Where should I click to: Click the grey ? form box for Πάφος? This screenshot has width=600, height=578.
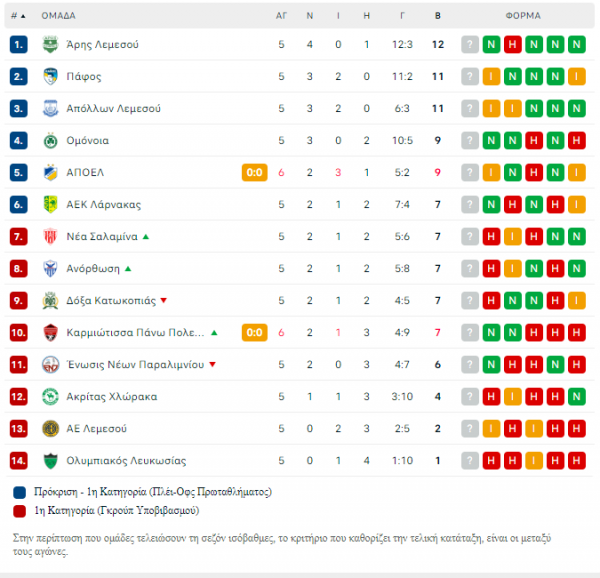tap(470, 77)
